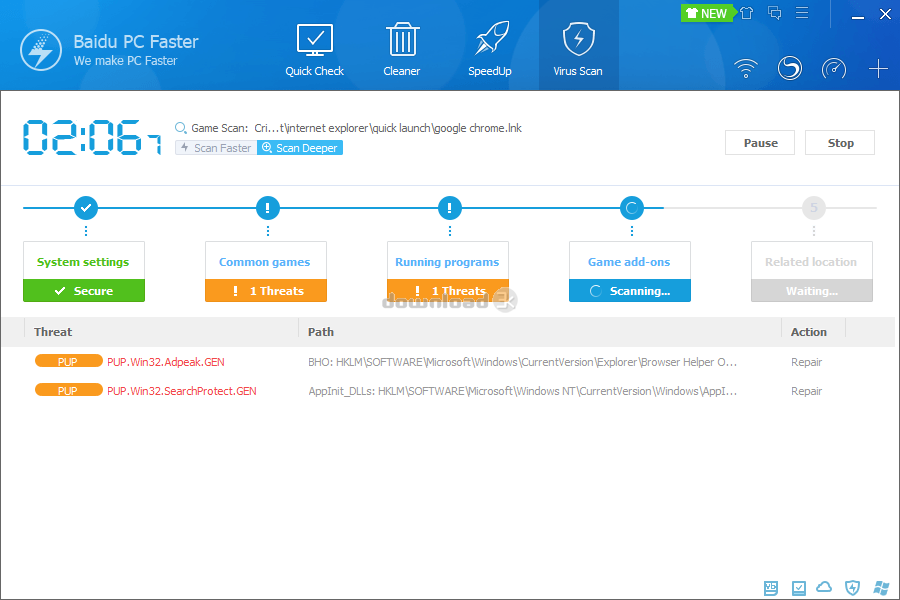Click the speedometer performance icon
900x600 pixels.
point(834,68)
